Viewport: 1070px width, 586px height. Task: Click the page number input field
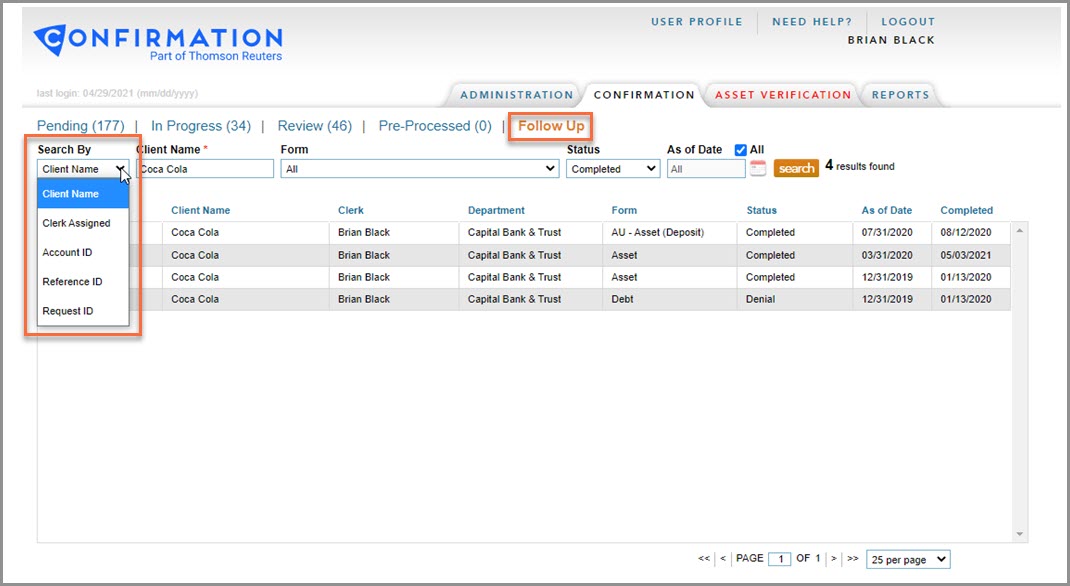pos(779,559)
